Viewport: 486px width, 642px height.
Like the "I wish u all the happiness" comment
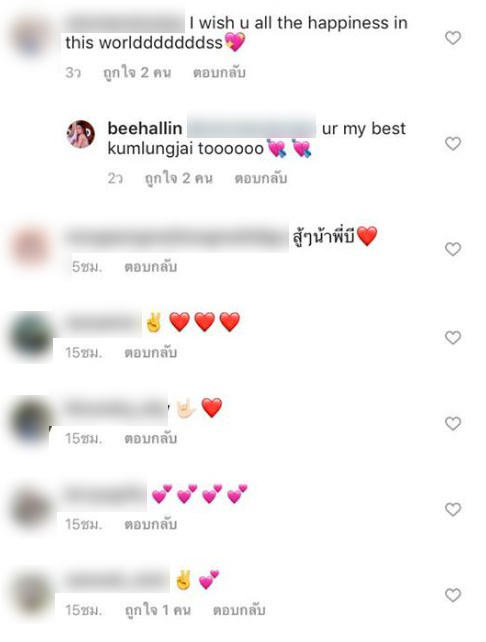point(453,38)
